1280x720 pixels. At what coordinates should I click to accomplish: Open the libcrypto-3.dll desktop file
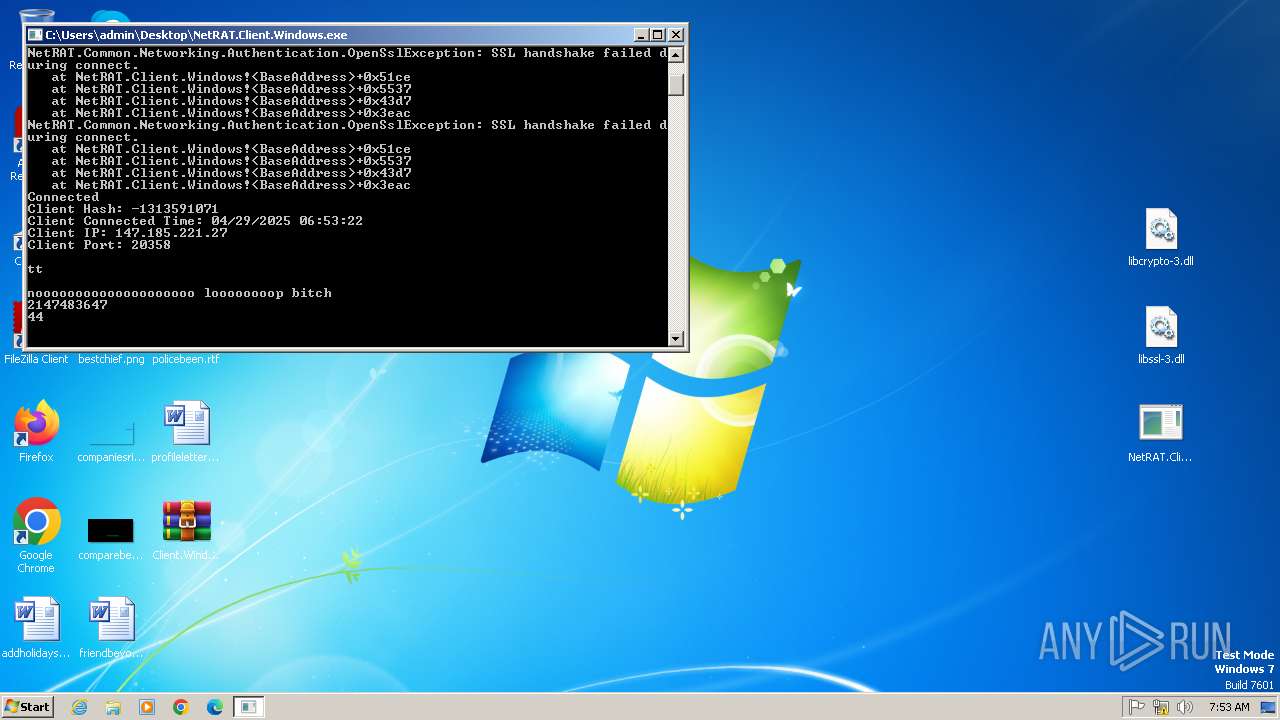(1160, 238)
